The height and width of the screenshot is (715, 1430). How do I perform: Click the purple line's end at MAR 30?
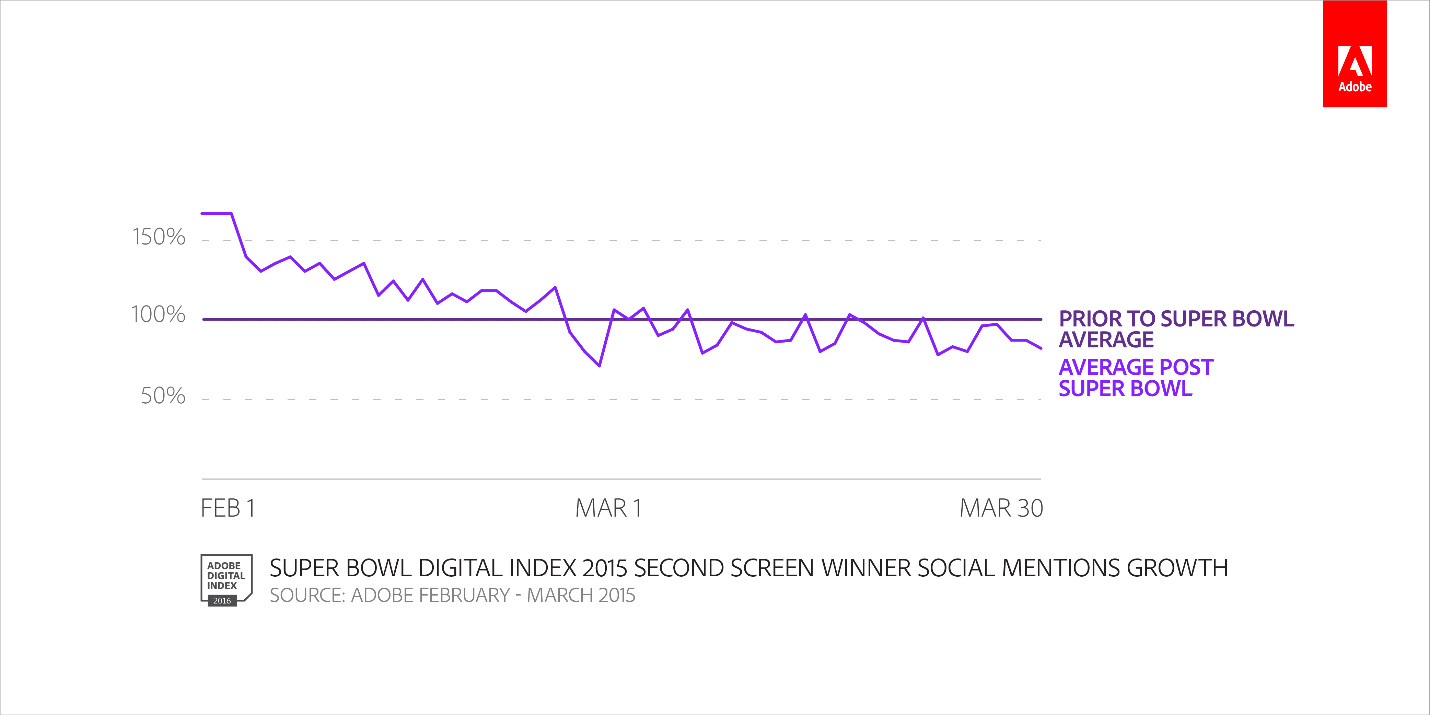[x=1041, y=348]
